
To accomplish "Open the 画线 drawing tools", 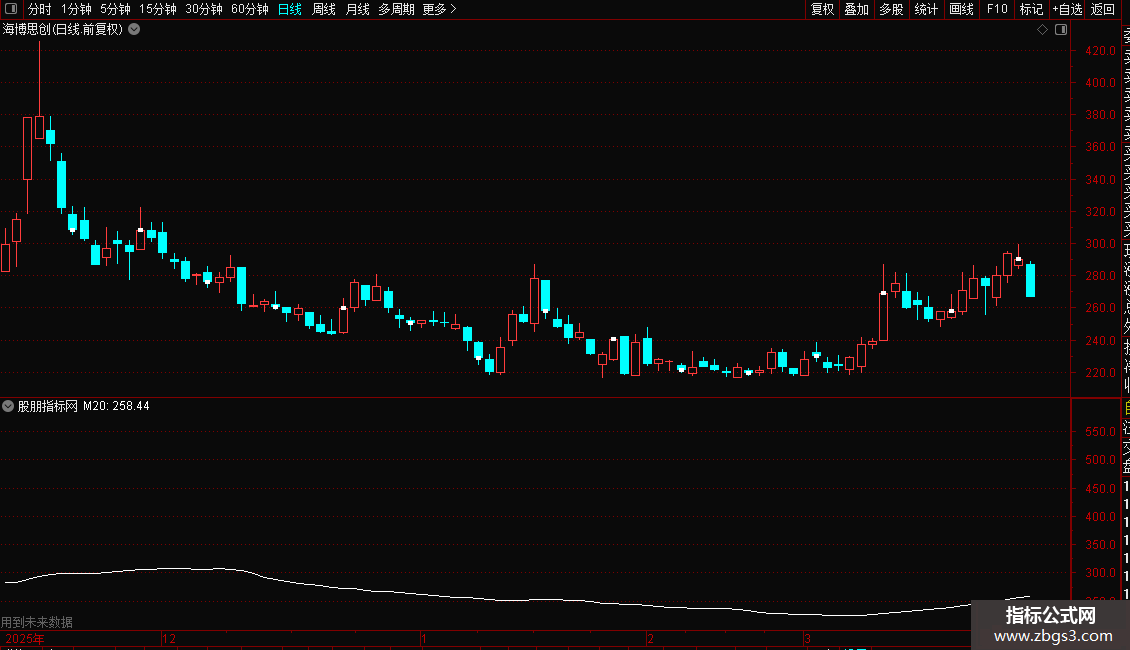I will (x=961, y=9).
